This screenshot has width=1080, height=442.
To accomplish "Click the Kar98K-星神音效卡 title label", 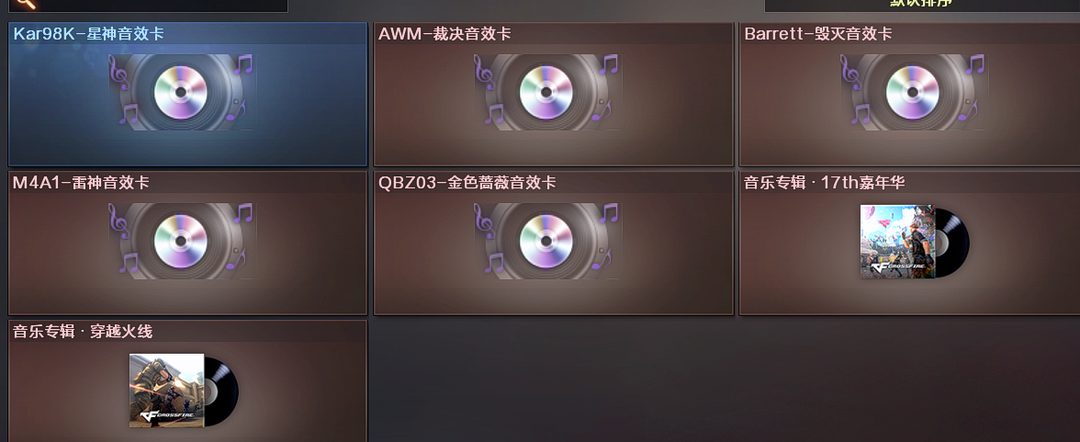I will [x=89, y=34].
